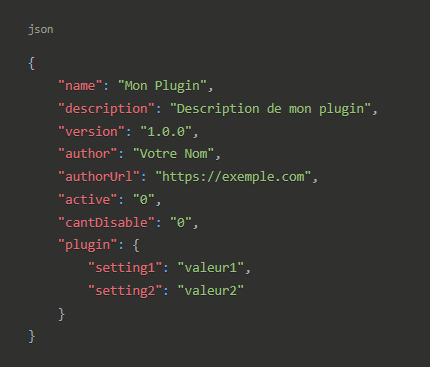Click the opening brace after "plugin"
Image resolution: width=430 pixels, height=367 pixels.
pyautogui.click(x=136, y=245)
